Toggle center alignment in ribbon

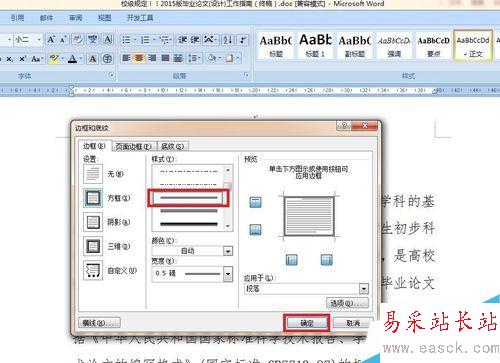pyautogui.click(x=139, y=59)
